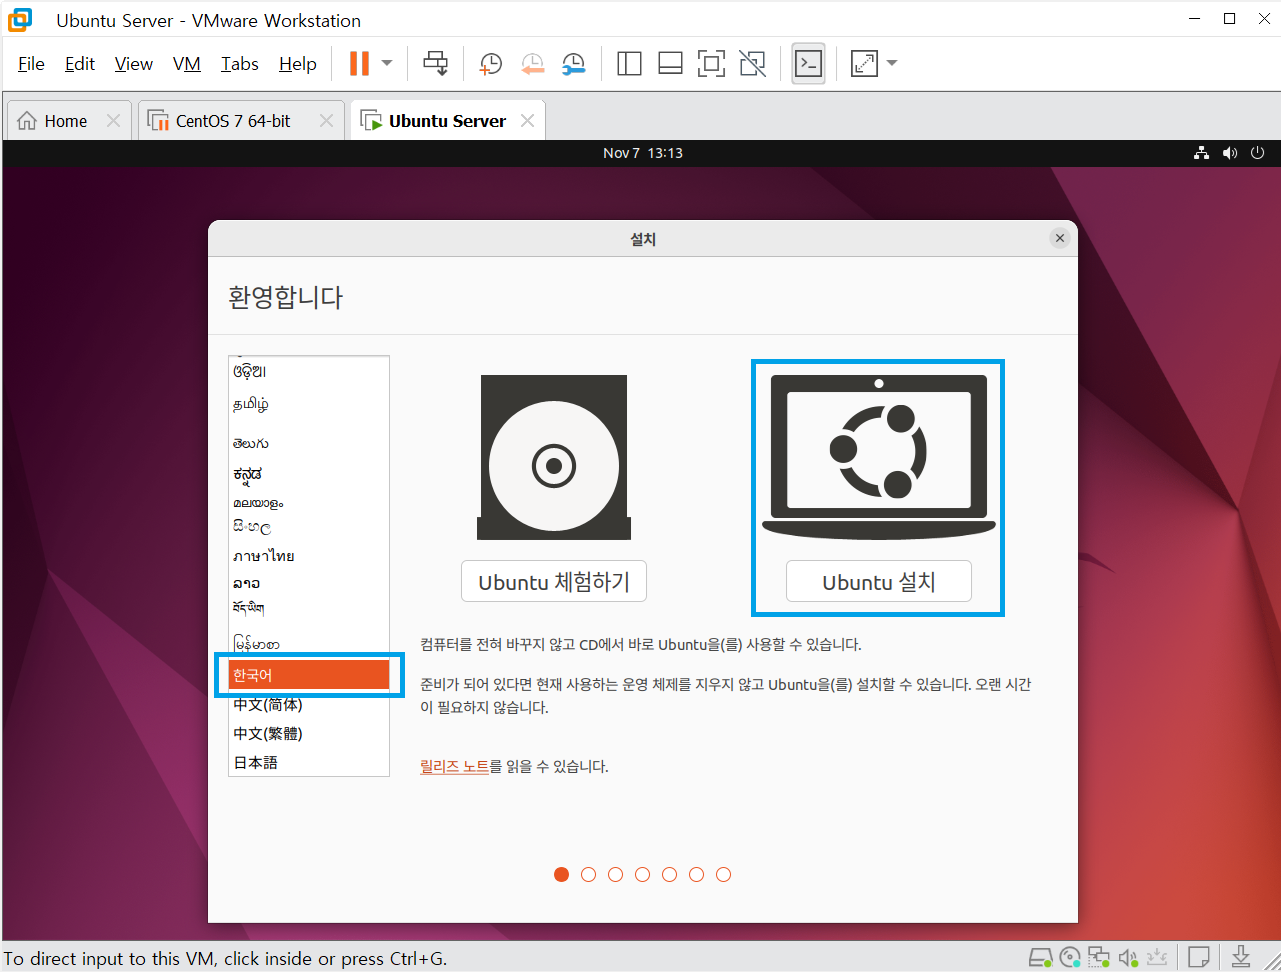Select தமிழ் in the language list
The height and width of the screenshot is (972, 1281).
pos(309,405)
